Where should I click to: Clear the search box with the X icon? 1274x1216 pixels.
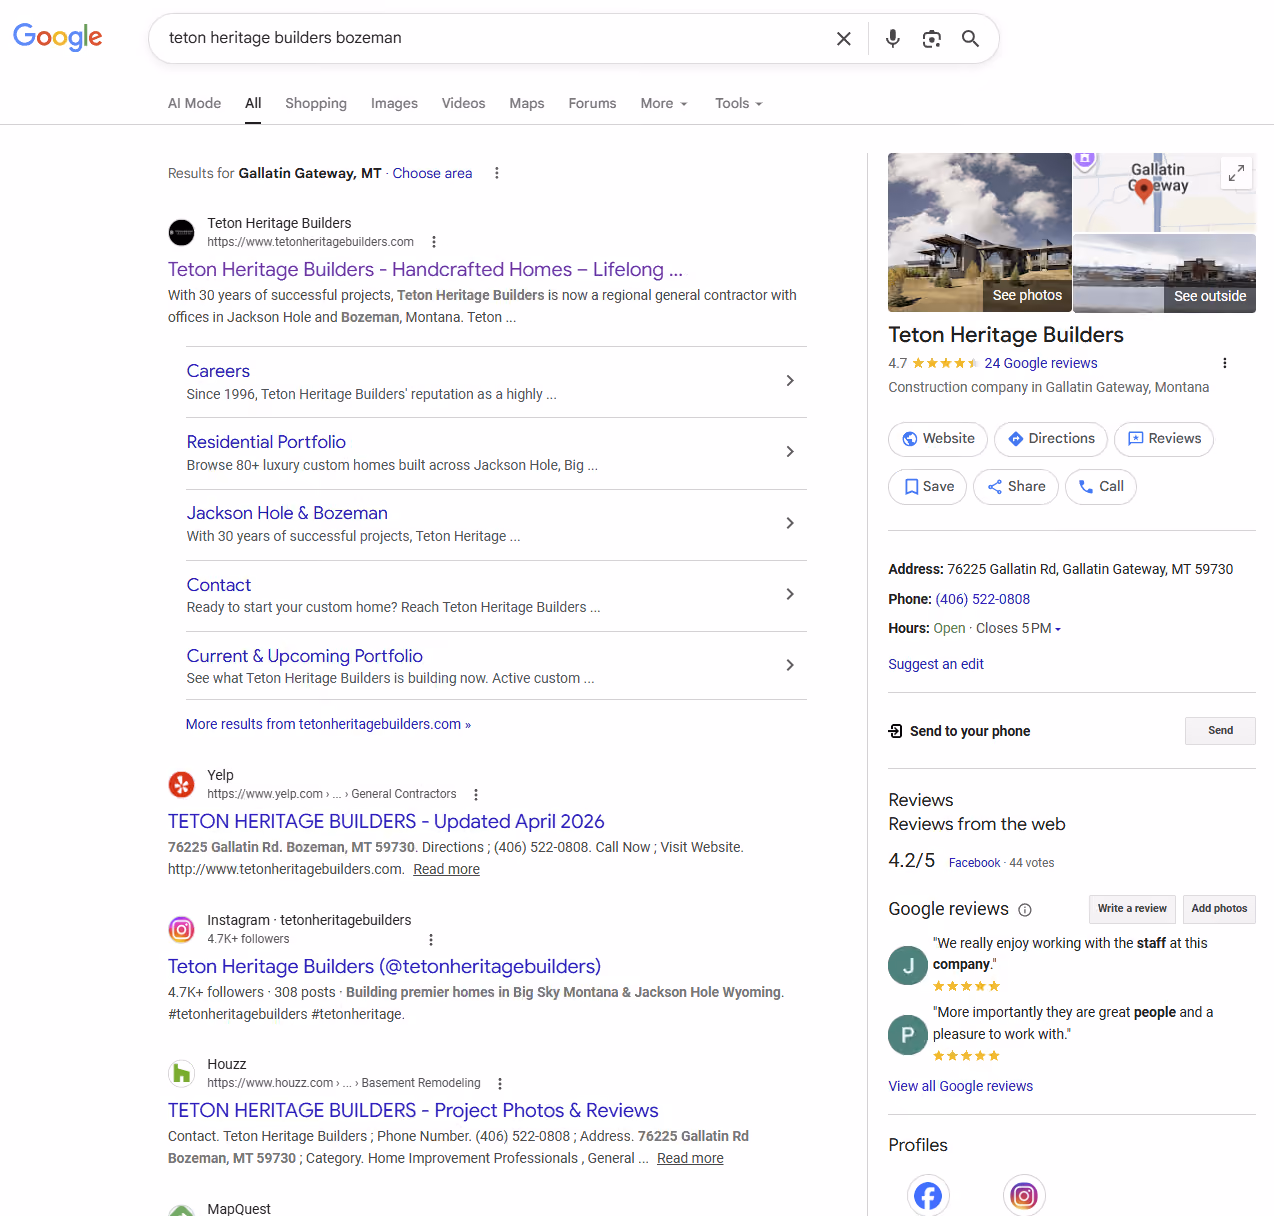pos(844,38)
